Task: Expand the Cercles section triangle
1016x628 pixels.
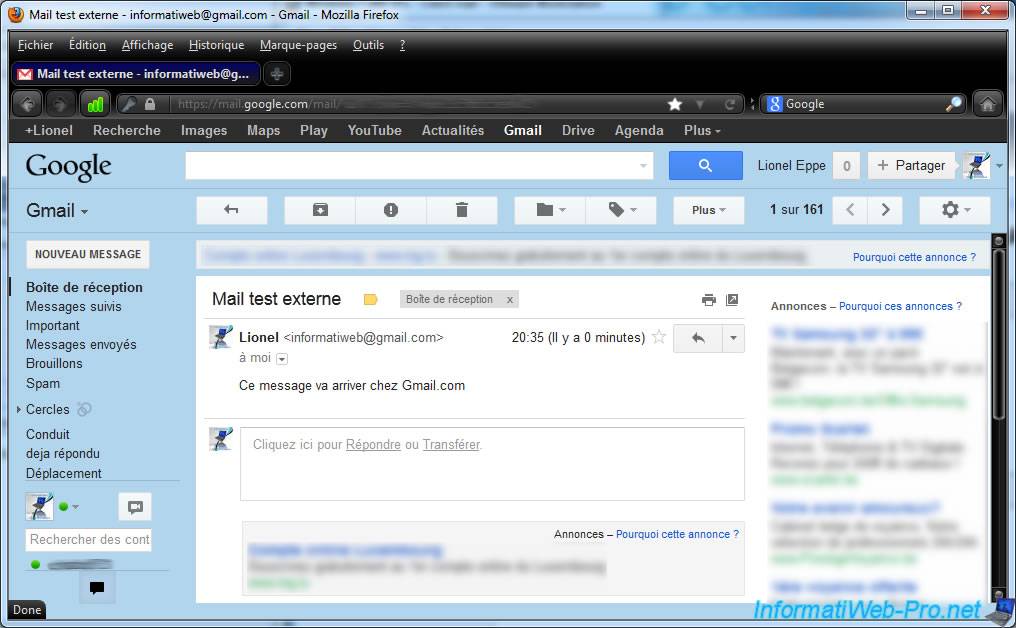Action: 19,410
